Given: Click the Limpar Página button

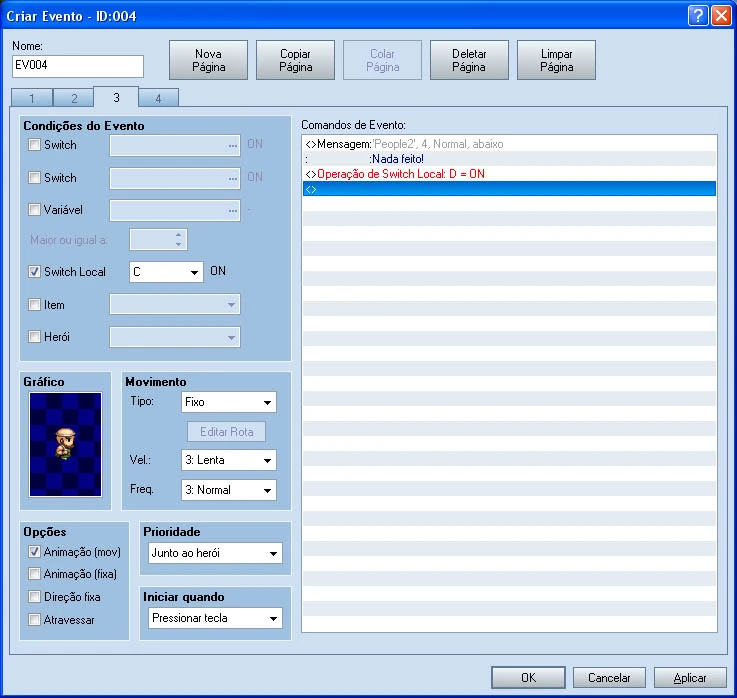Looking at the screenshot, I should pyautogui.click(x=557, y=60).
